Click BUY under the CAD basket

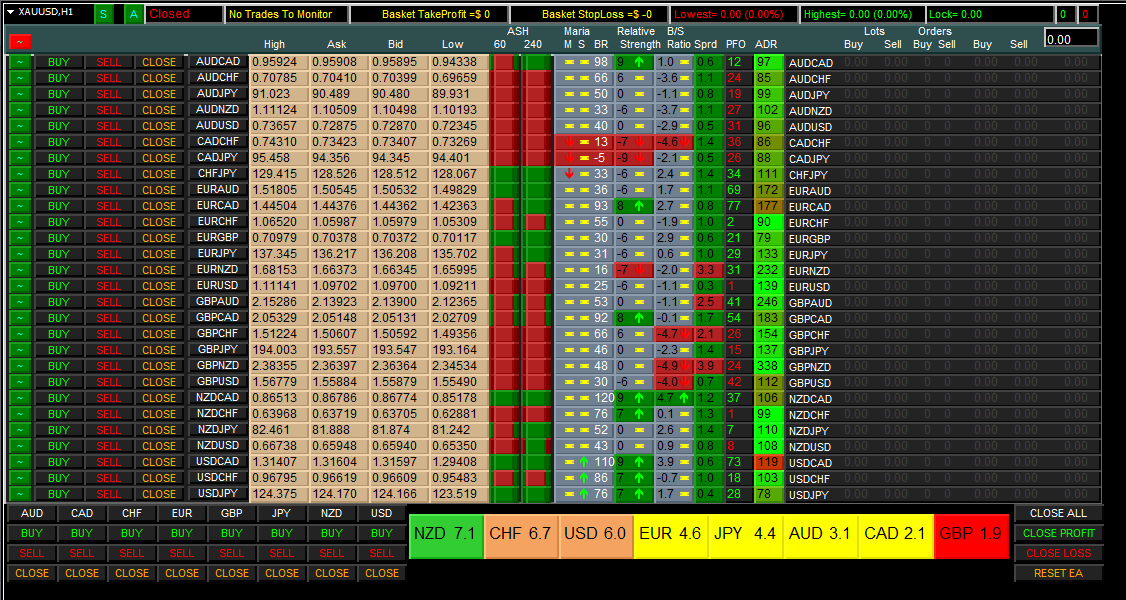coord(82,533)
